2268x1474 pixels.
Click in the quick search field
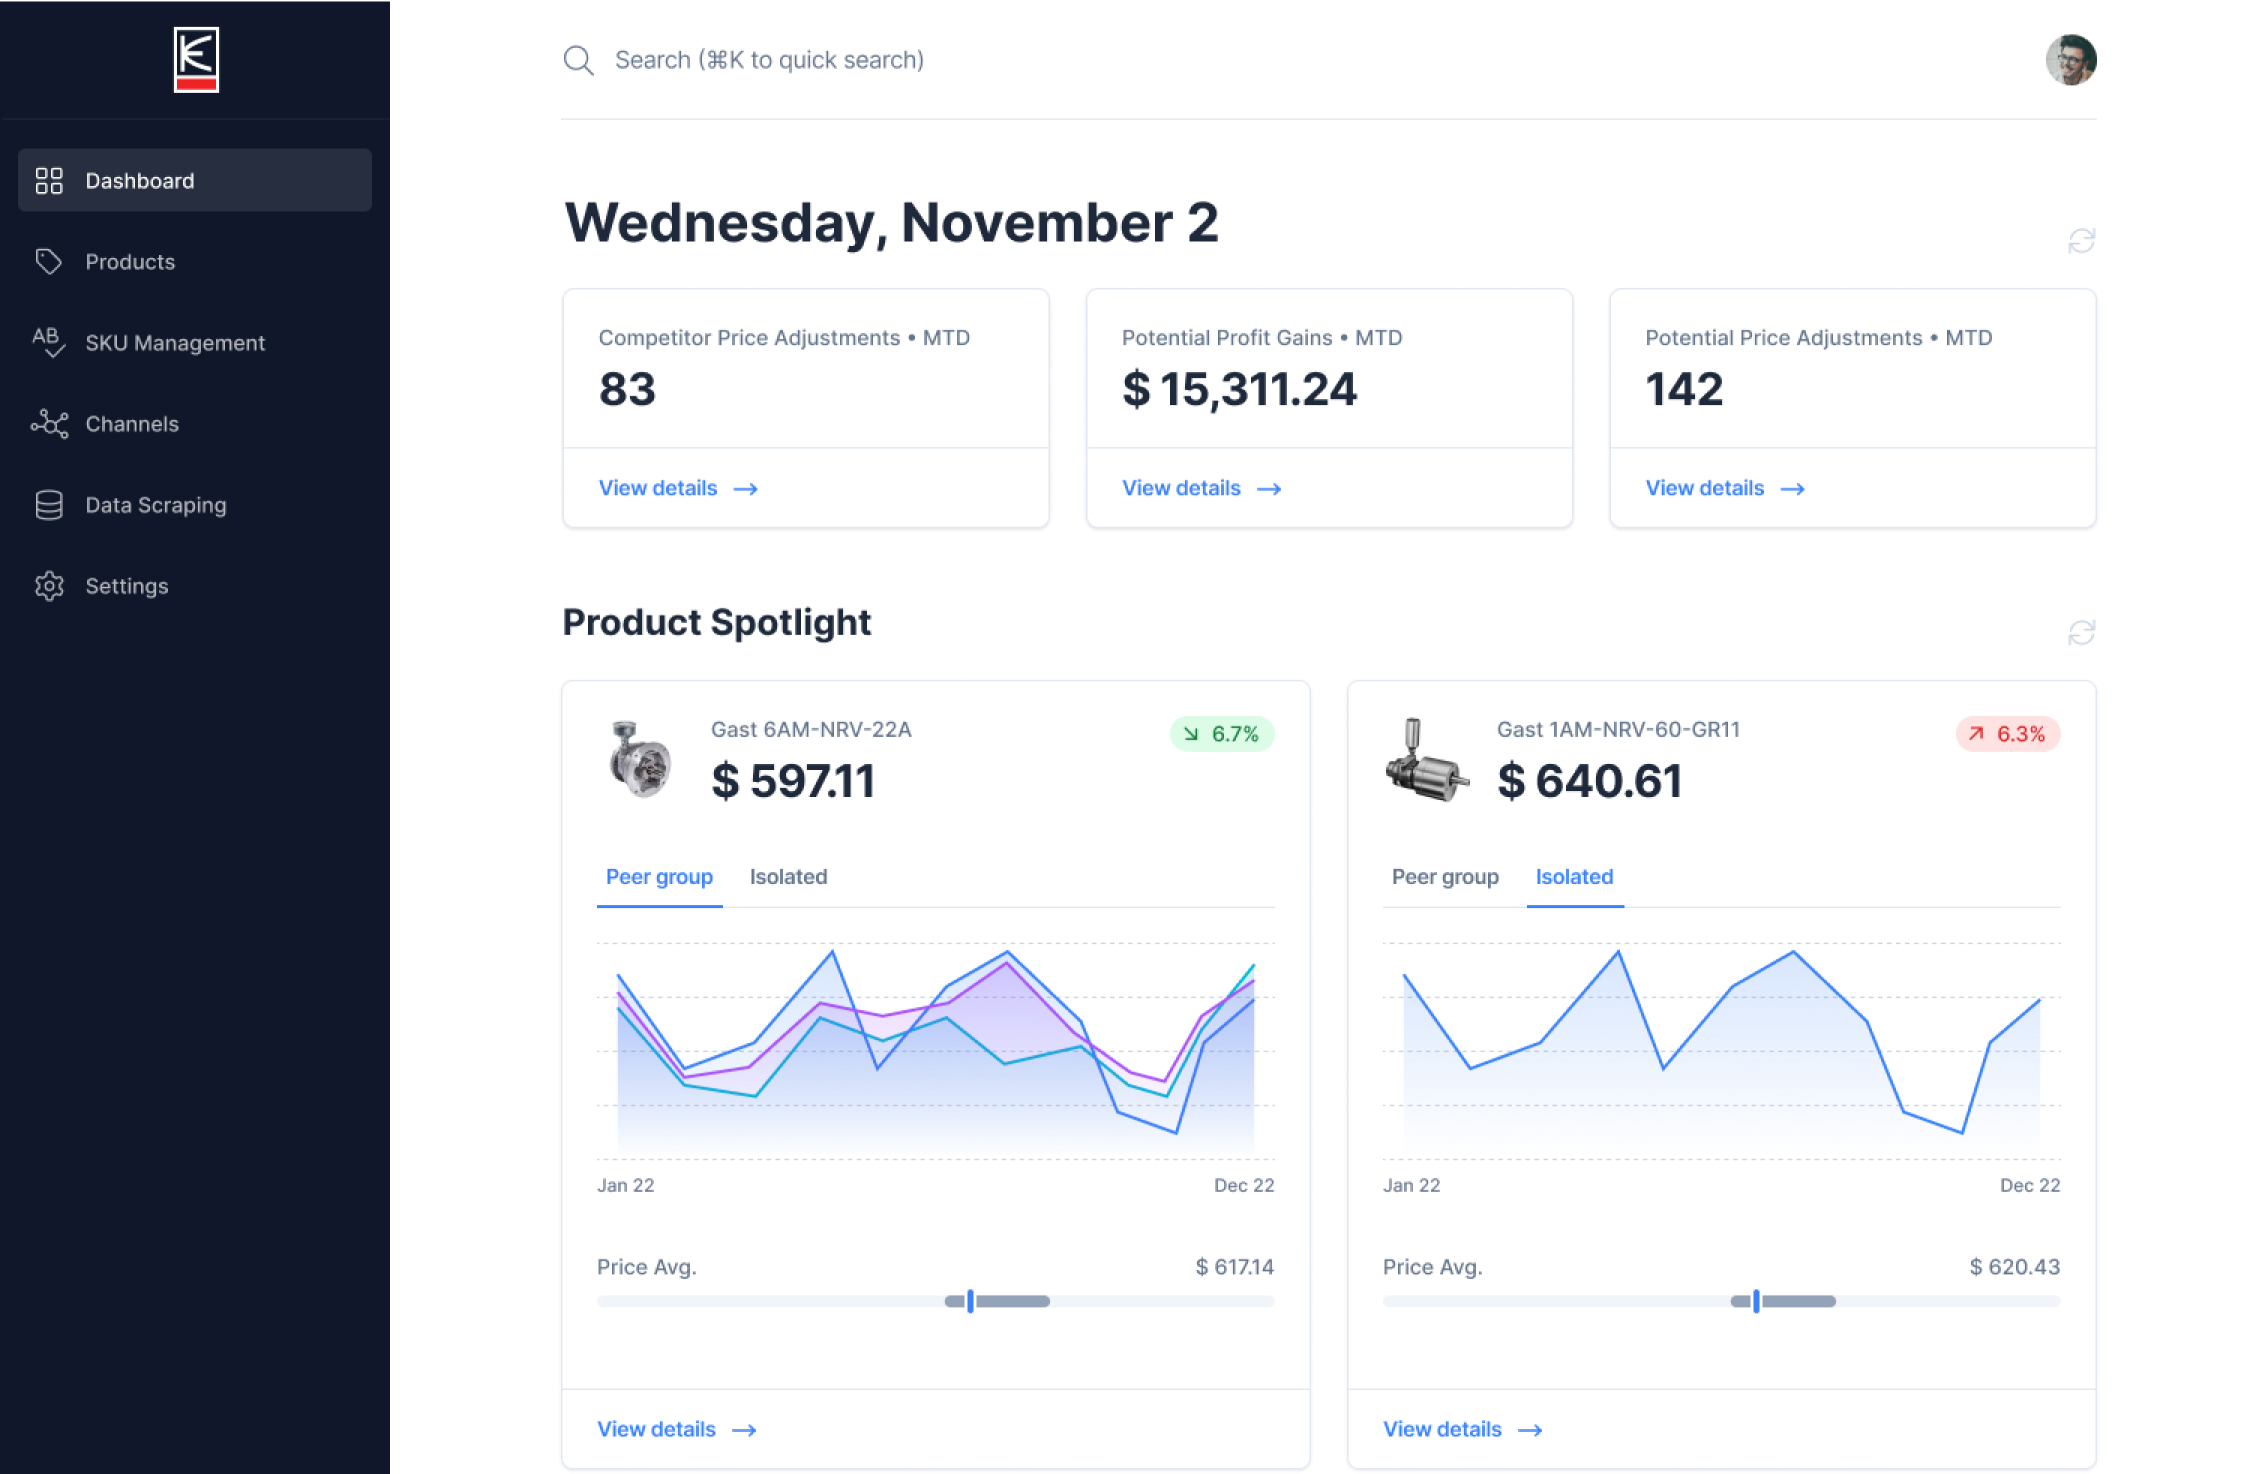pos(768,60)
